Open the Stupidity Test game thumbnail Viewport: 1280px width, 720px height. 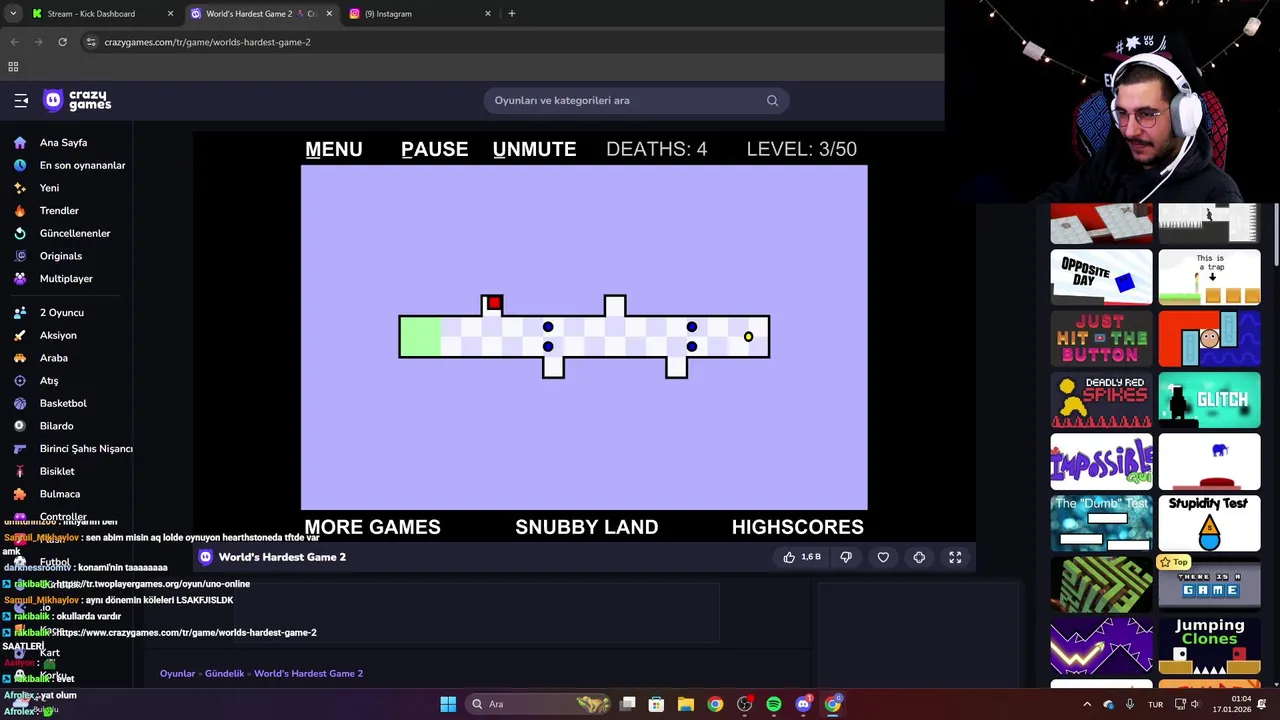1209,523
